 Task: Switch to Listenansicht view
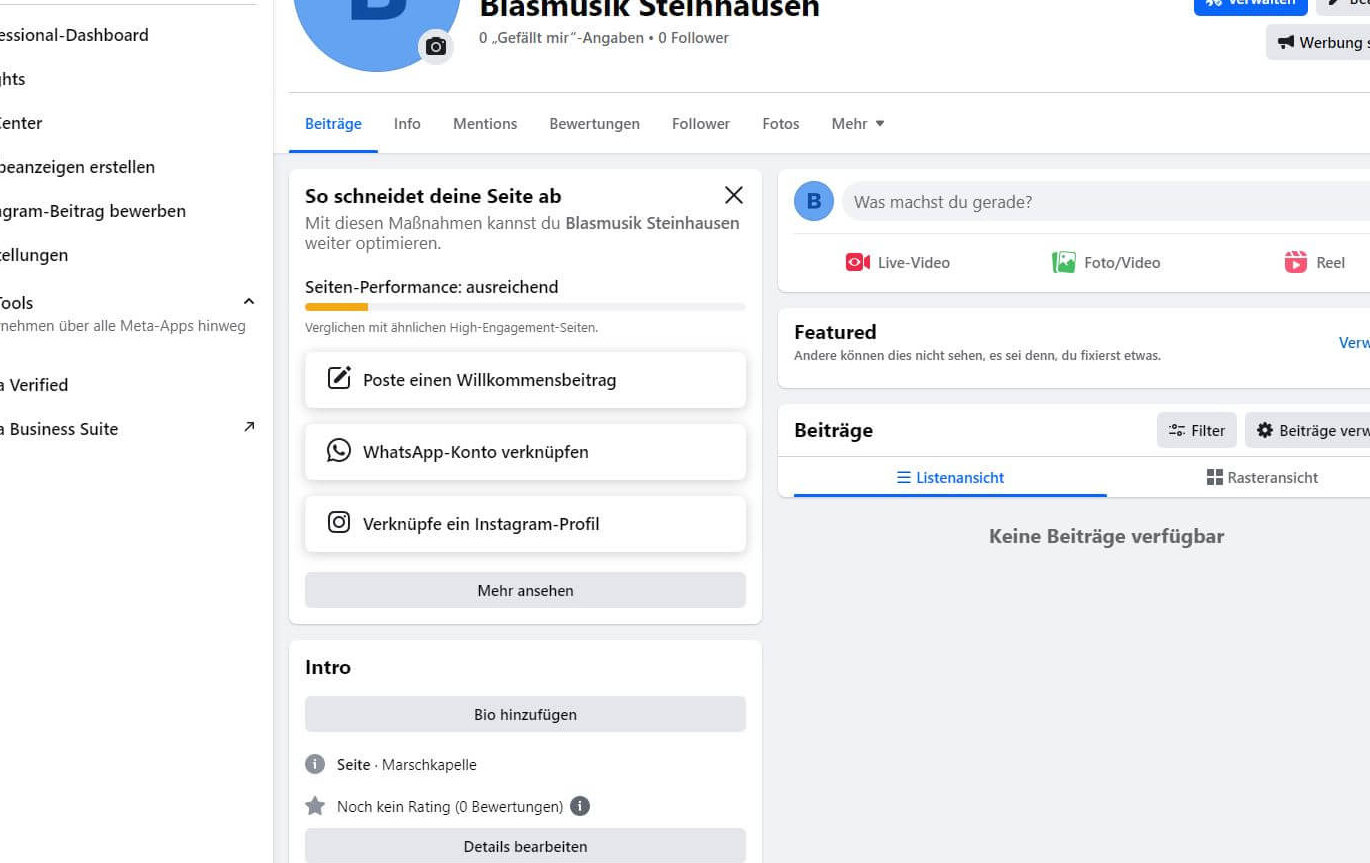click(950, 478)
